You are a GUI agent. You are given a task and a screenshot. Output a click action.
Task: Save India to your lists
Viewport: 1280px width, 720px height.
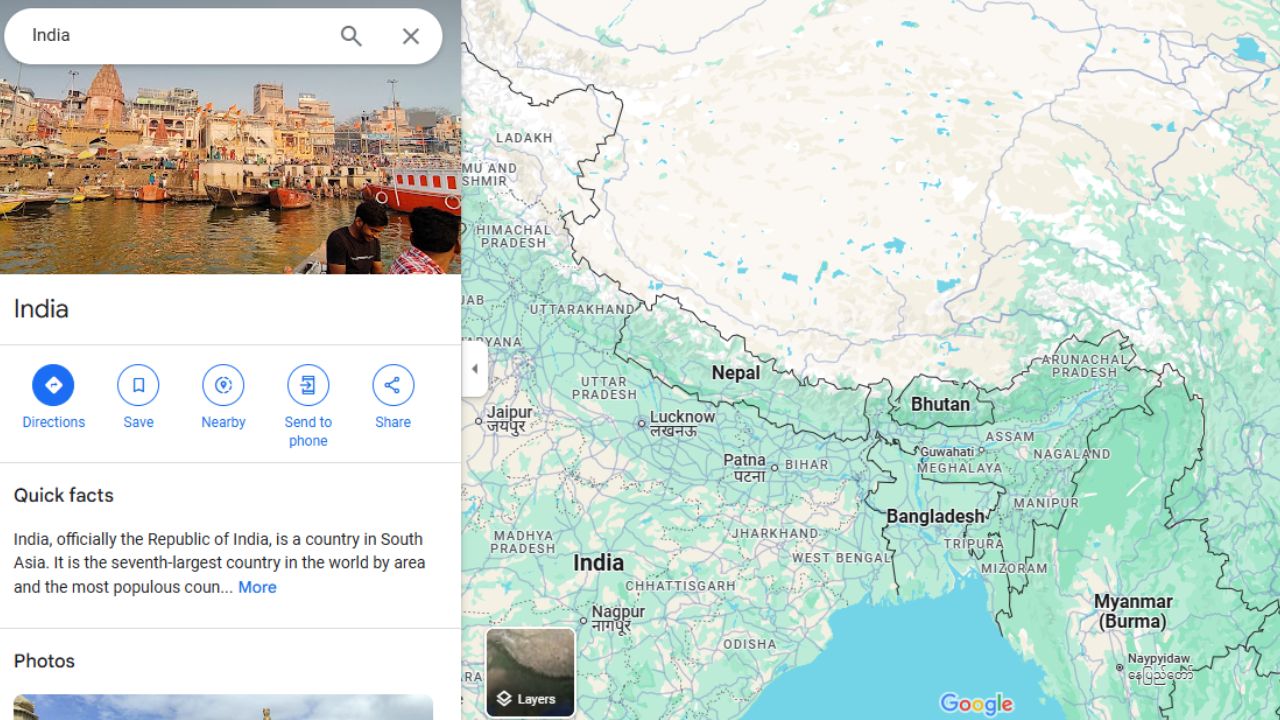[138, 385]
